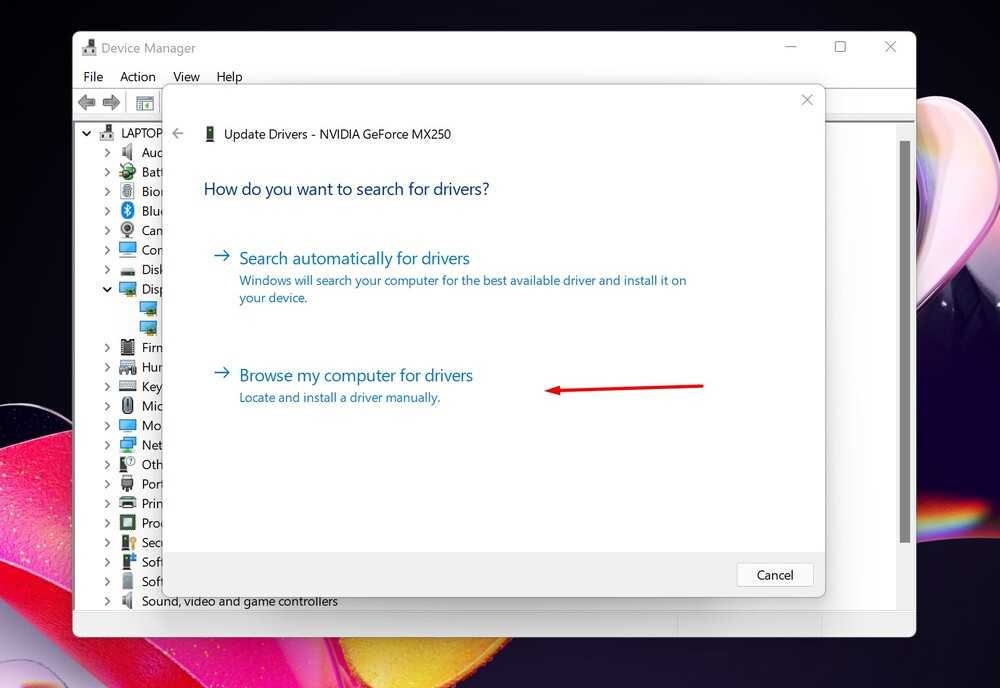Click the Keyboards category icon
The width and height of the screenshot is (1000, 688).
pos(128,386)
